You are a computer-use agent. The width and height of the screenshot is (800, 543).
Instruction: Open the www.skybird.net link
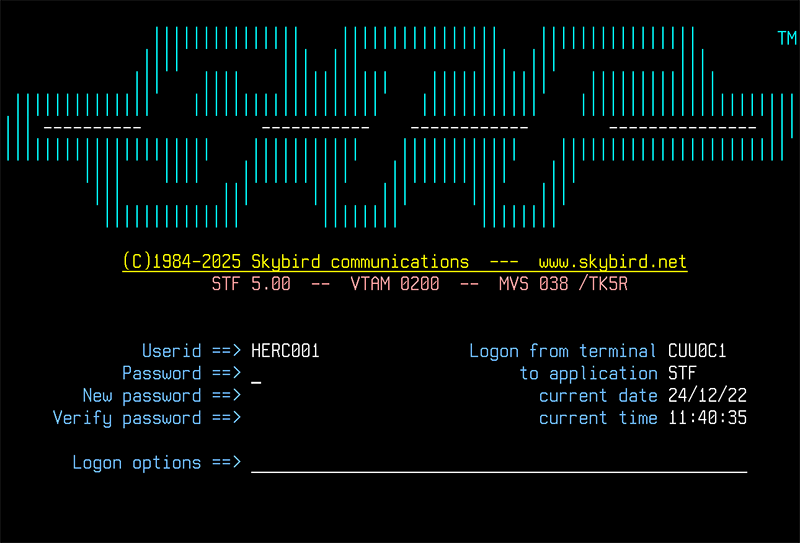612,262
